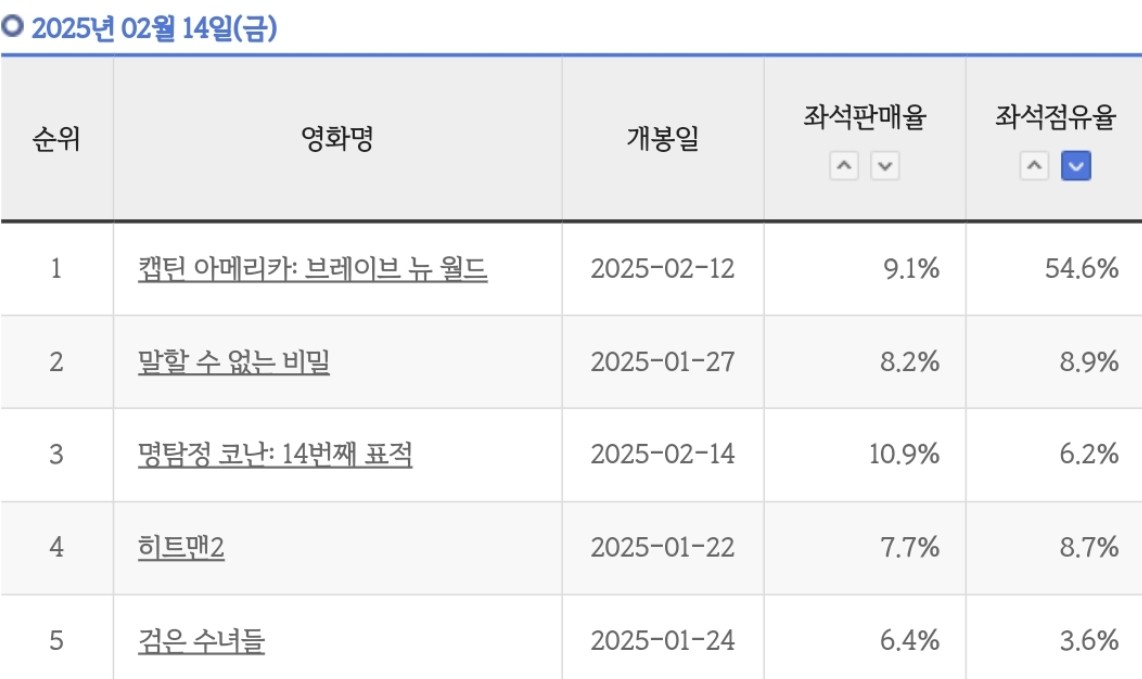The height and width of the screenshot is (679, 1142).
Task: Open the 히트맨2 movie link
Action: coord(181,548)
